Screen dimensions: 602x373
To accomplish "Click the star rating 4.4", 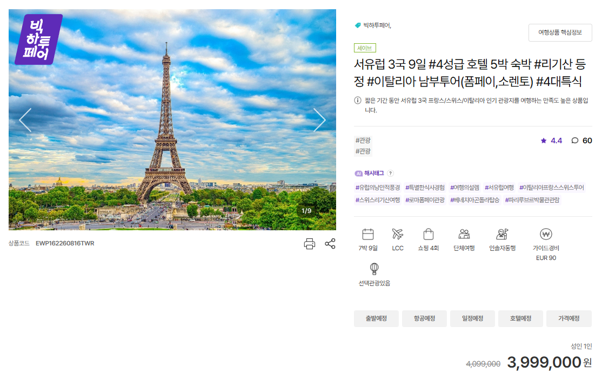I will coord(551,140).
